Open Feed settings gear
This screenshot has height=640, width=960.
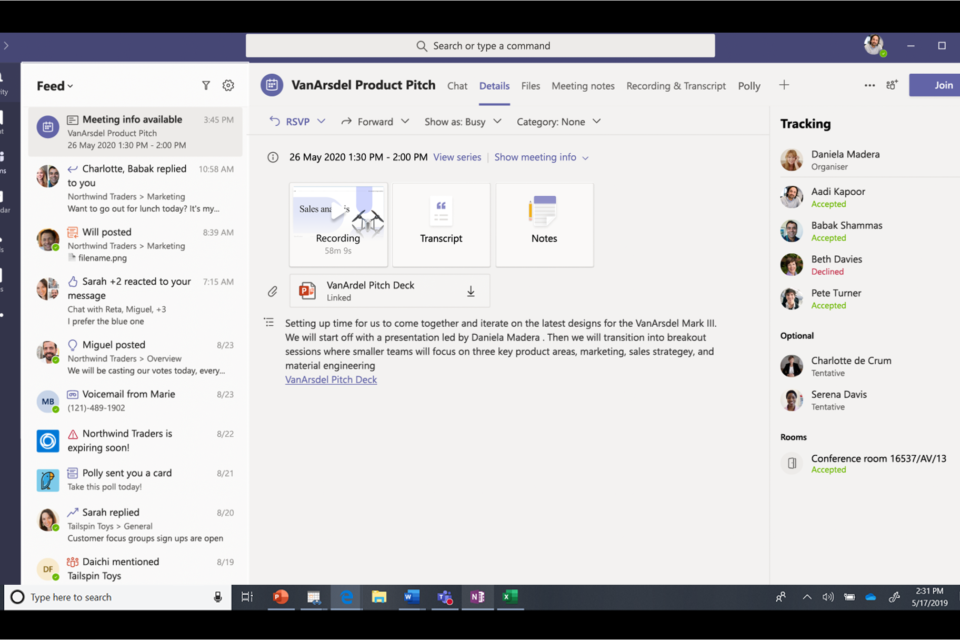coord(228,86)
